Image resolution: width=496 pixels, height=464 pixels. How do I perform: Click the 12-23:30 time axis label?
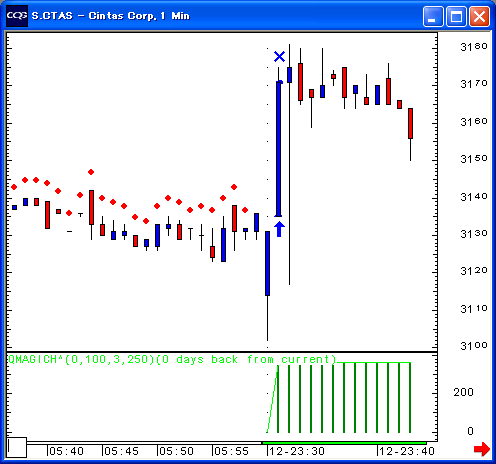click(297, 451)
